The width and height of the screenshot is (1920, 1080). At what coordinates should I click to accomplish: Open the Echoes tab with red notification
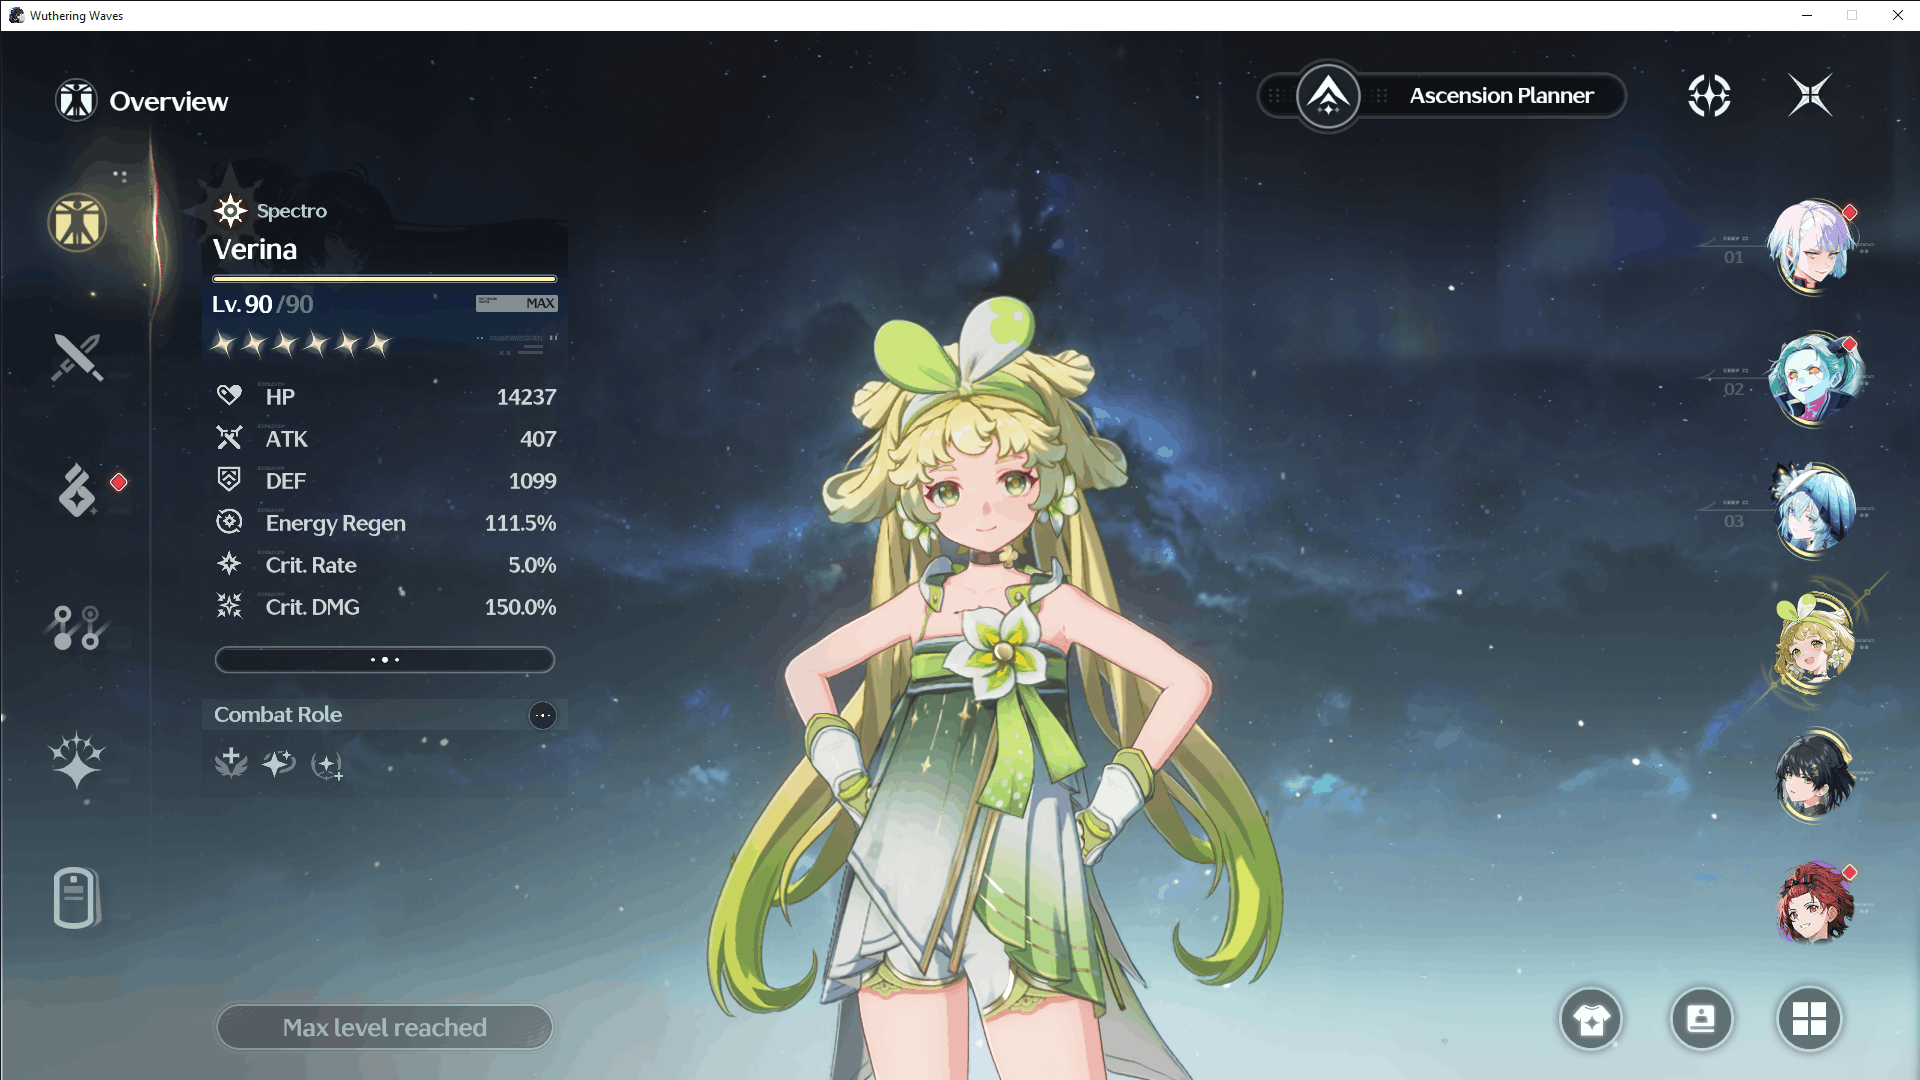77,490
